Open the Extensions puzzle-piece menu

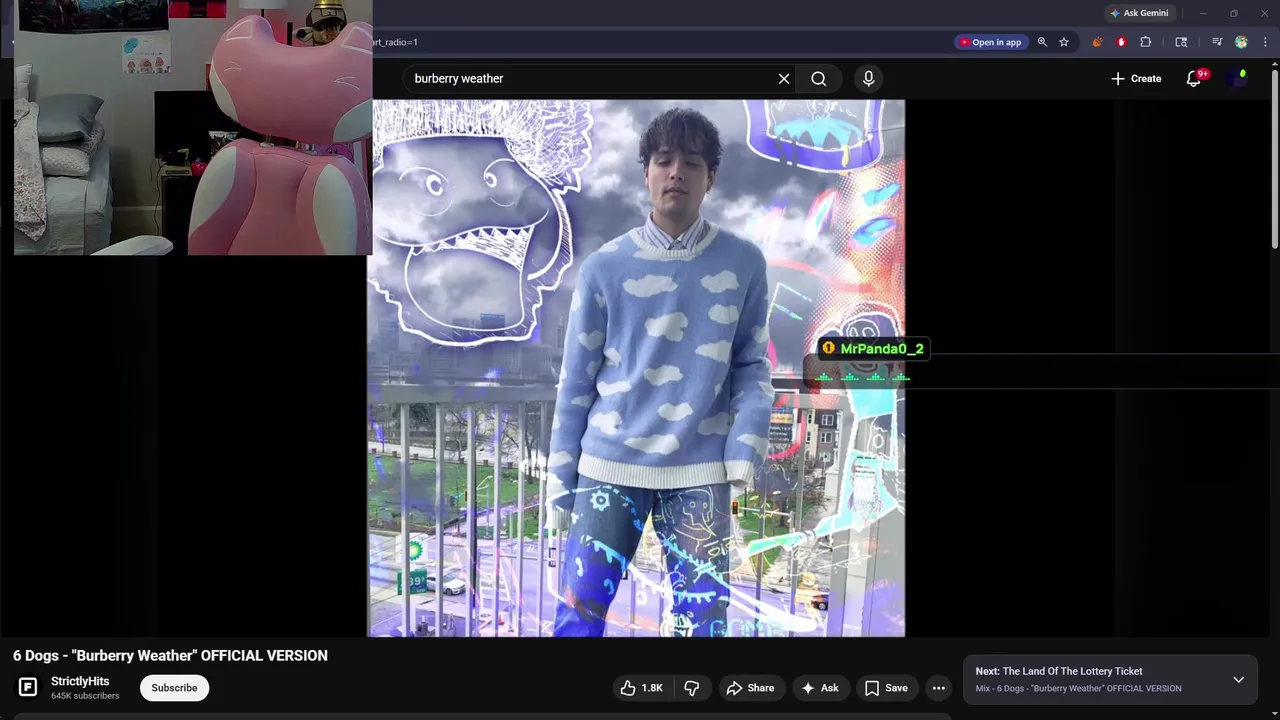coord(1146,42)
